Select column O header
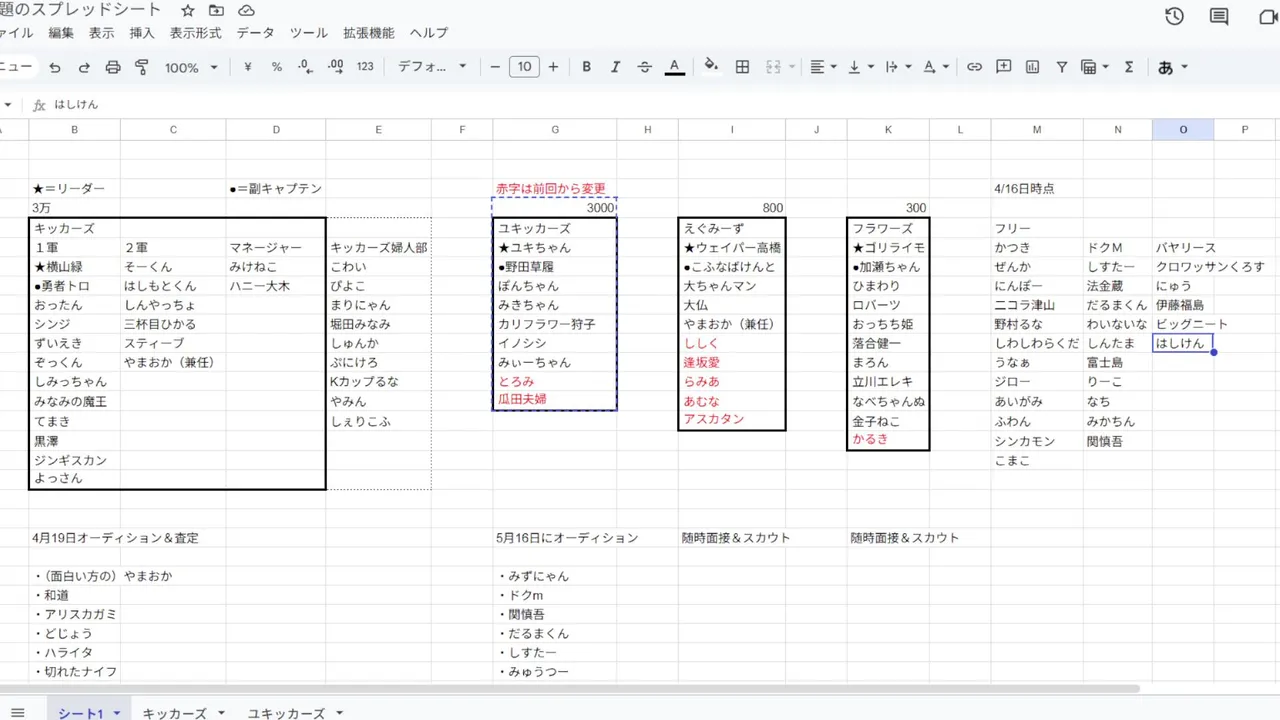Image resolution: width=1280 pixels, height=720 pixels. click(1183, 130)
